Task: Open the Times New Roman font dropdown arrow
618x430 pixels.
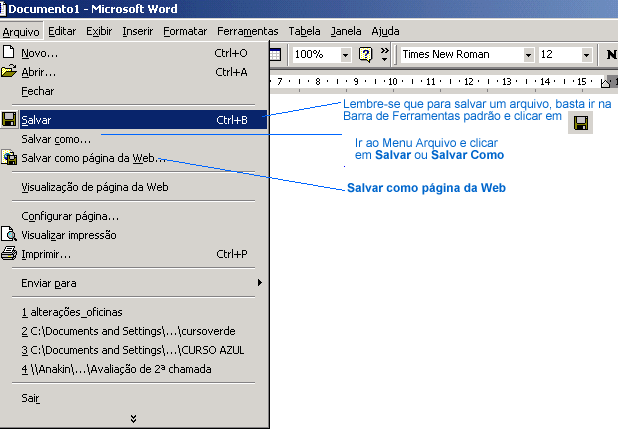Action: coord(529,55)
